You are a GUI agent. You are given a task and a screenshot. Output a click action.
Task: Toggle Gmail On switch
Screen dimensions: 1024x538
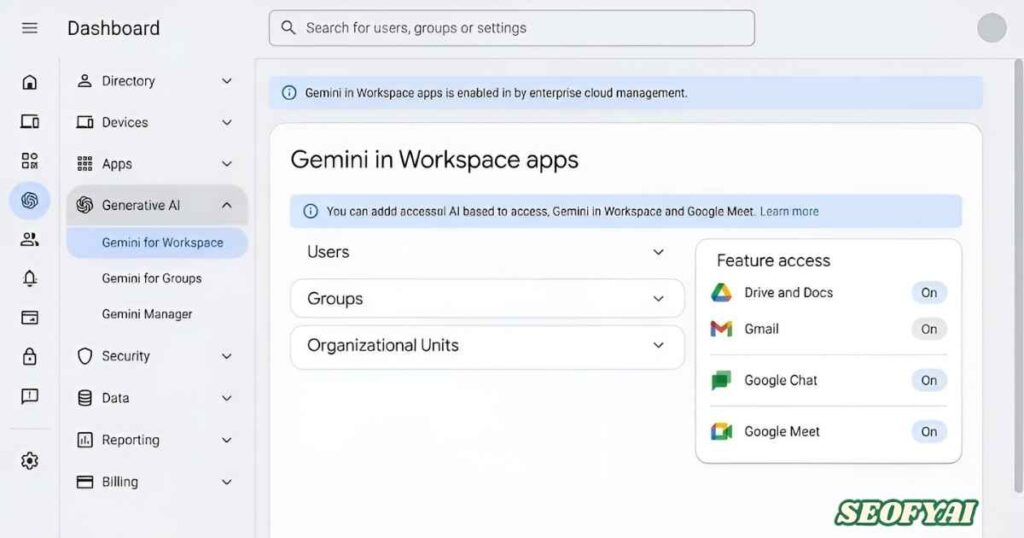click(x=929, y=329)
